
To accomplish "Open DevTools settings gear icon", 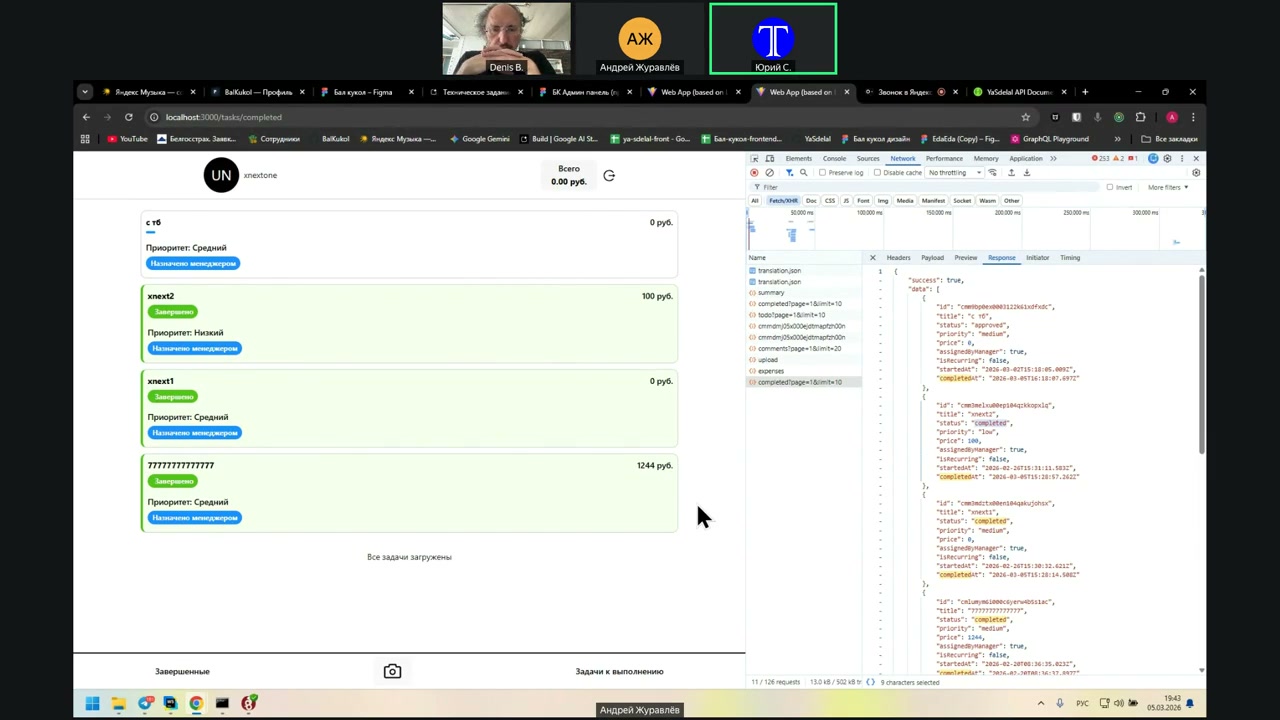I will (x=1167, y=159).
